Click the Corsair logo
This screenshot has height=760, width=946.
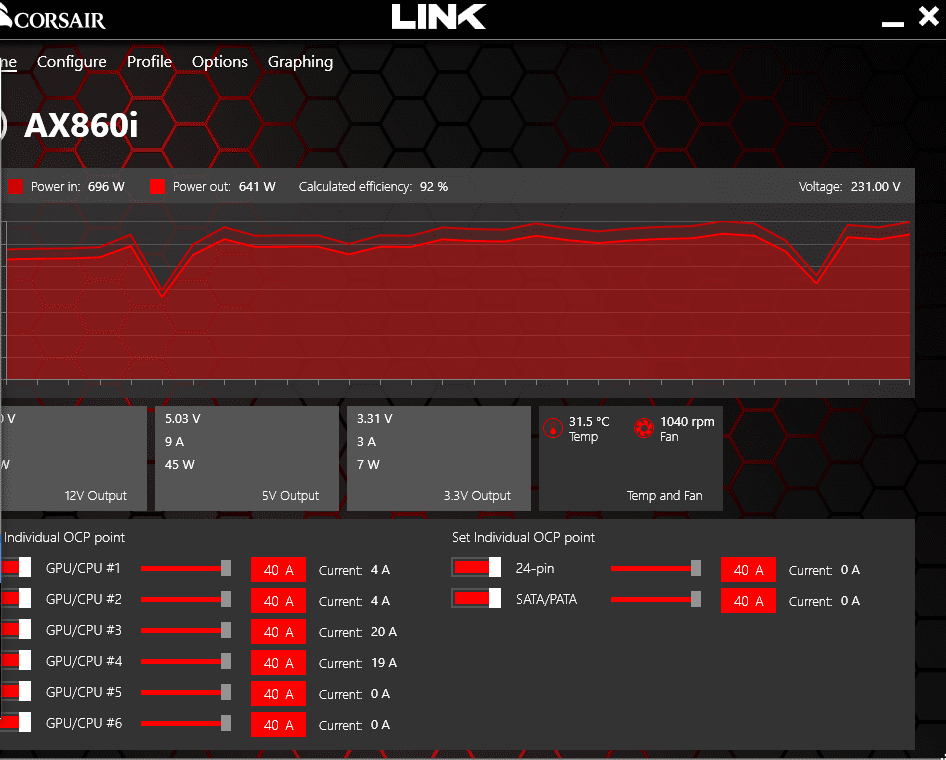pos(53,18)
